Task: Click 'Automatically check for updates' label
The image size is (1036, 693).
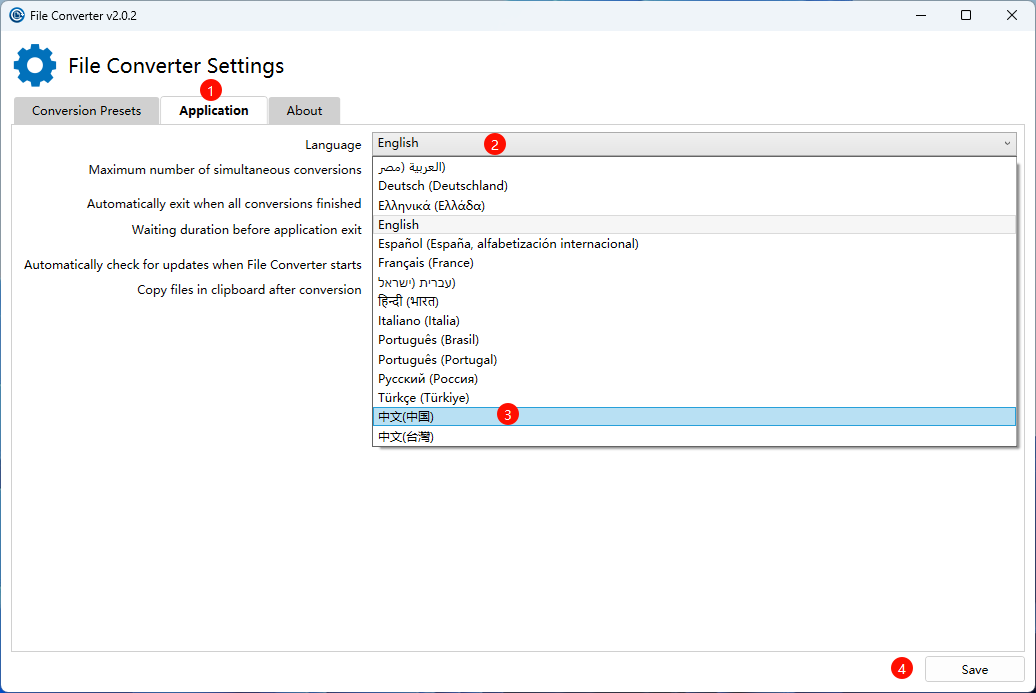Action: click(x=193, y=265)
